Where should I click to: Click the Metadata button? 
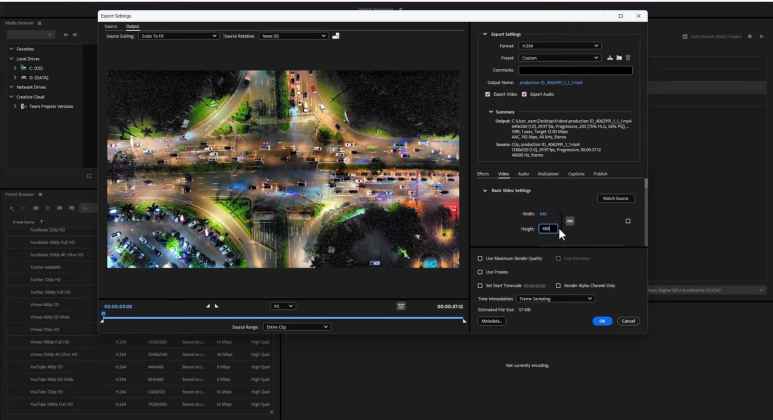click(492, 321)
